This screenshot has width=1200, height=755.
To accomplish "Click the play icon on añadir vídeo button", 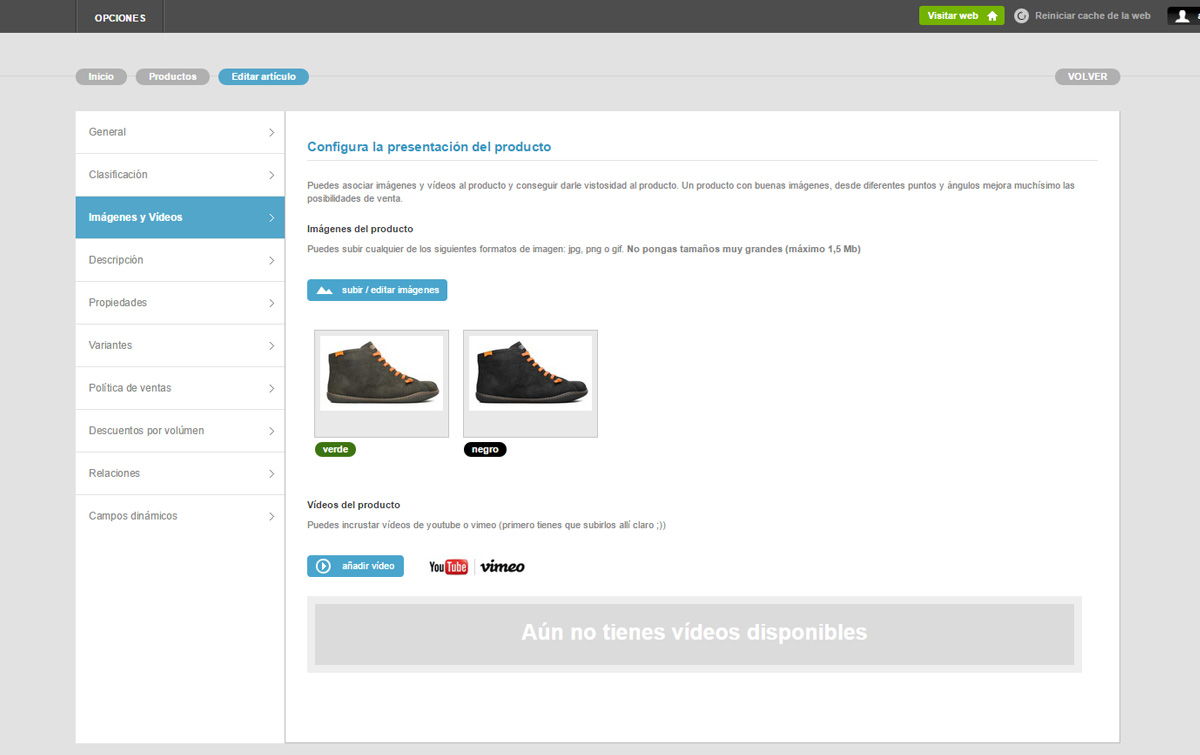I will pyautogui.click(x=323, y=566).
